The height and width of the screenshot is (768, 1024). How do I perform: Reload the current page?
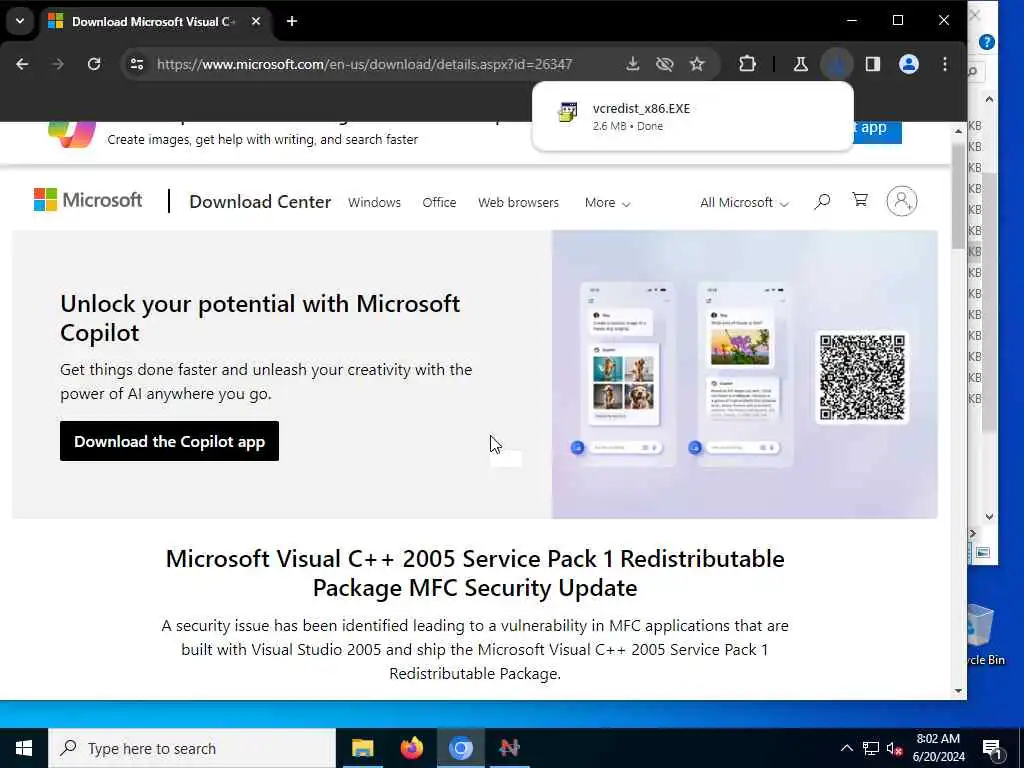[94, 64]
